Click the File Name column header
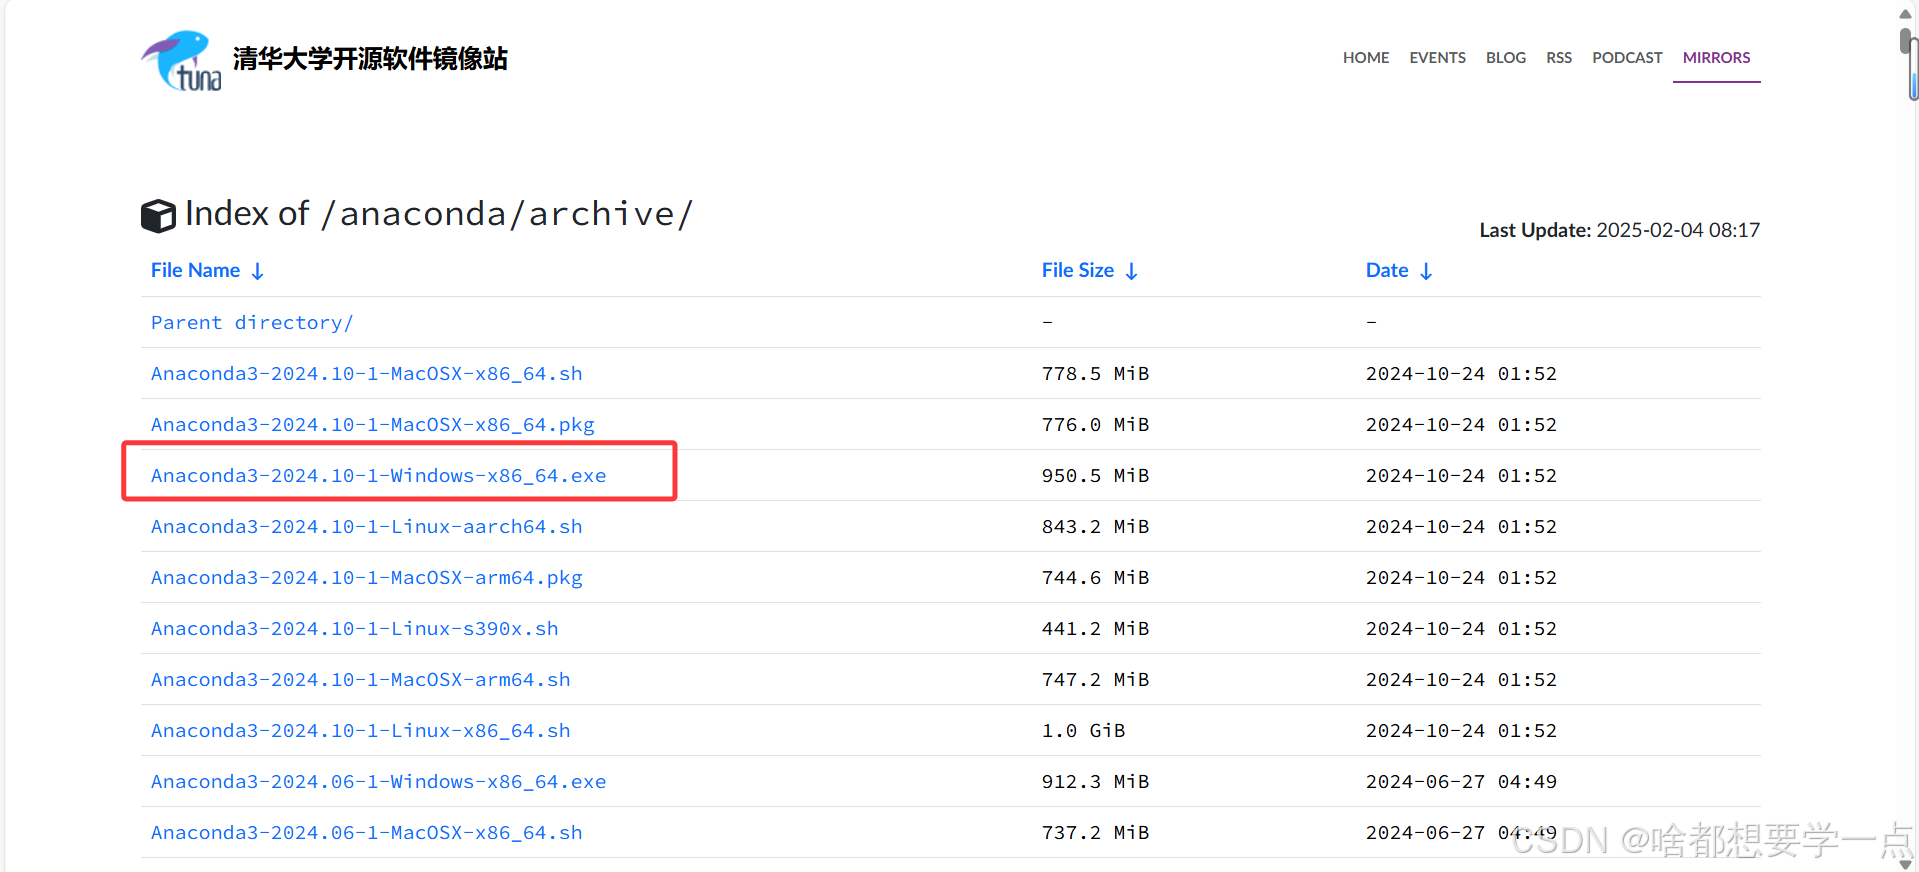The height and width of the screenshot is (872, 1919). coord(196,270)
